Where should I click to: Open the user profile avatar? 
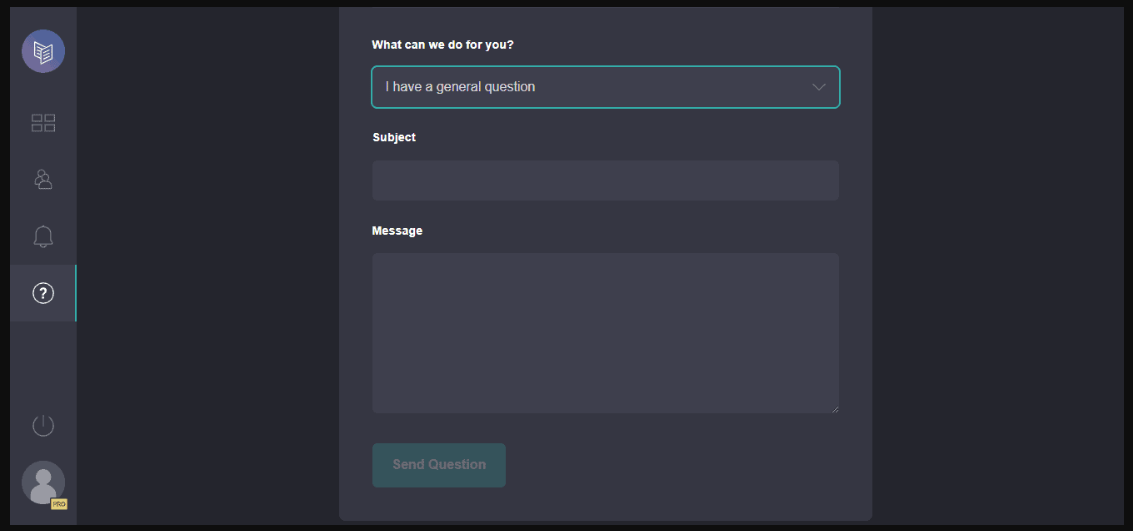tap(42, 482)
